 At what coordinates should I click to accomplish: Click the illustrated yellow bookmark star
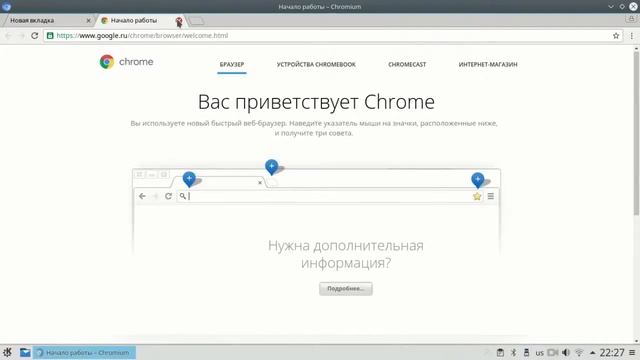click(x=477, y=196)
